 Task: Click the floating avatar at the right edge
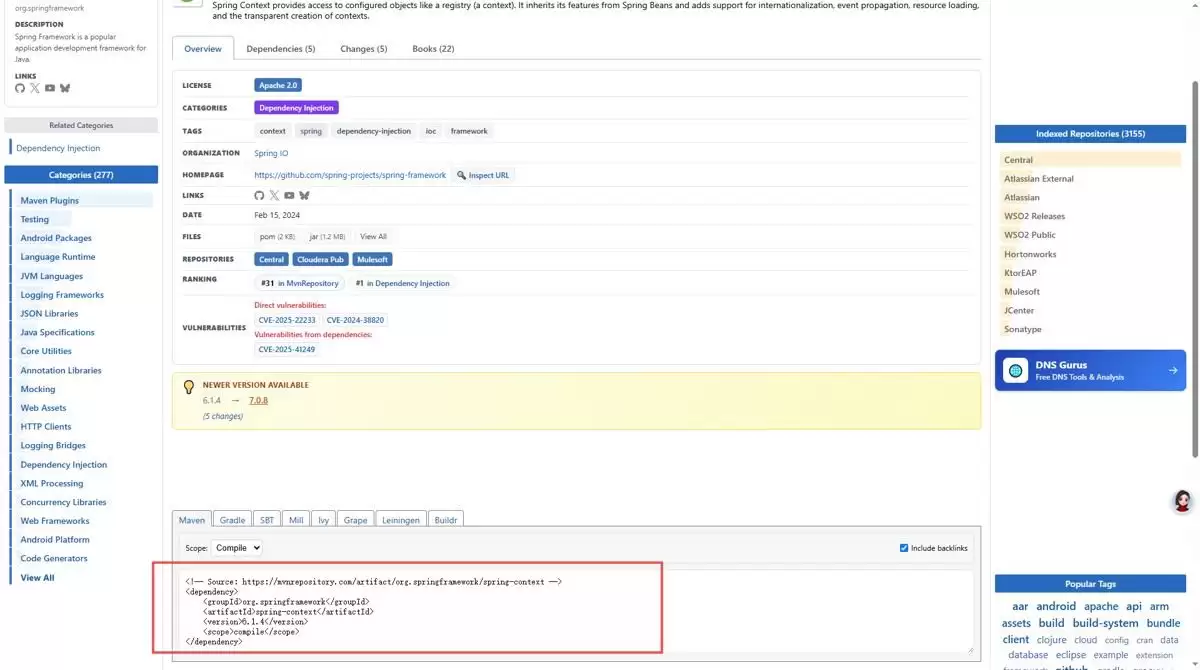pos(1183,502)
